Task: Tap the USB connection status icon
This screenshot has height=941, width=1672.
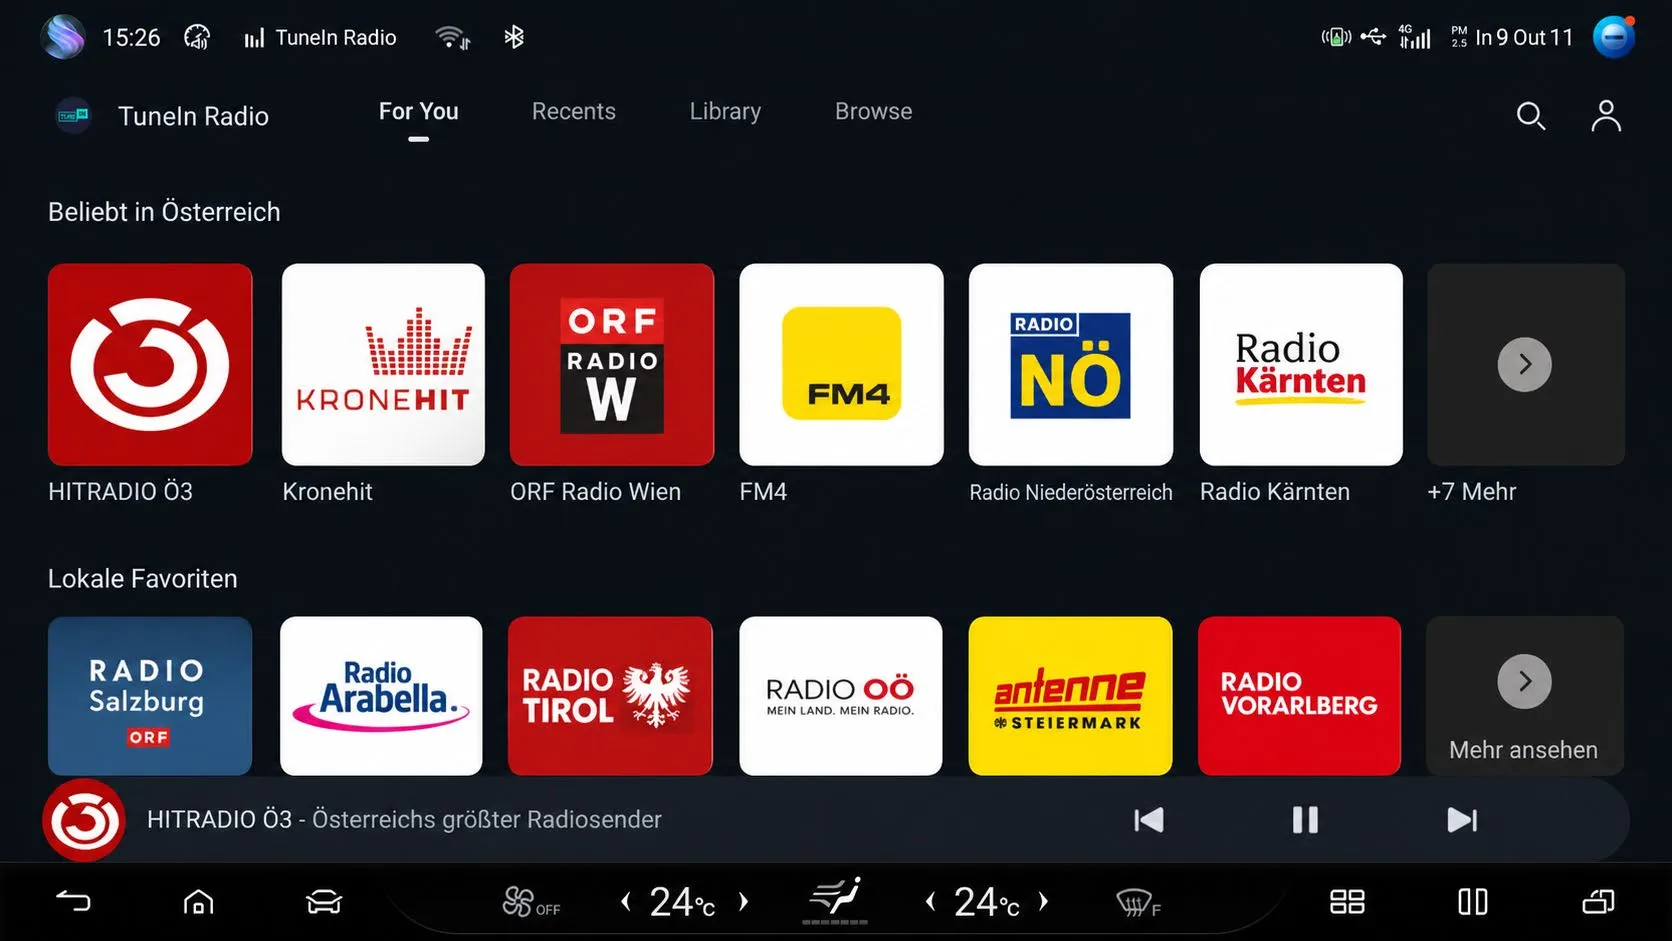Action: (x=1374, y=38)
